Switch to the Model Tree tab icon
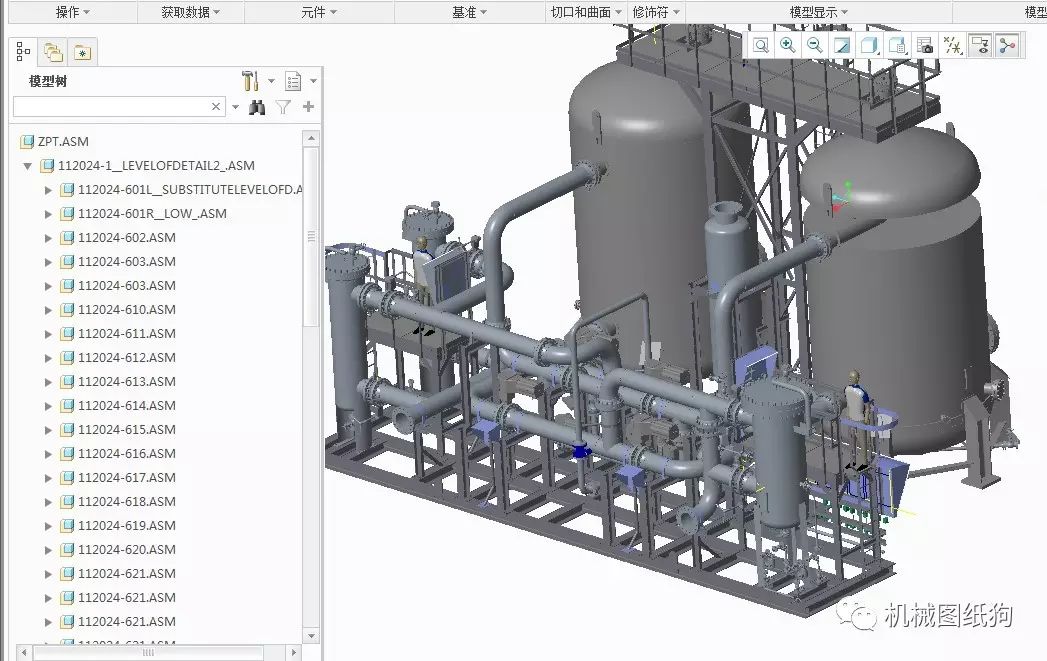The image size is (1047, 661). coord(23,51)
